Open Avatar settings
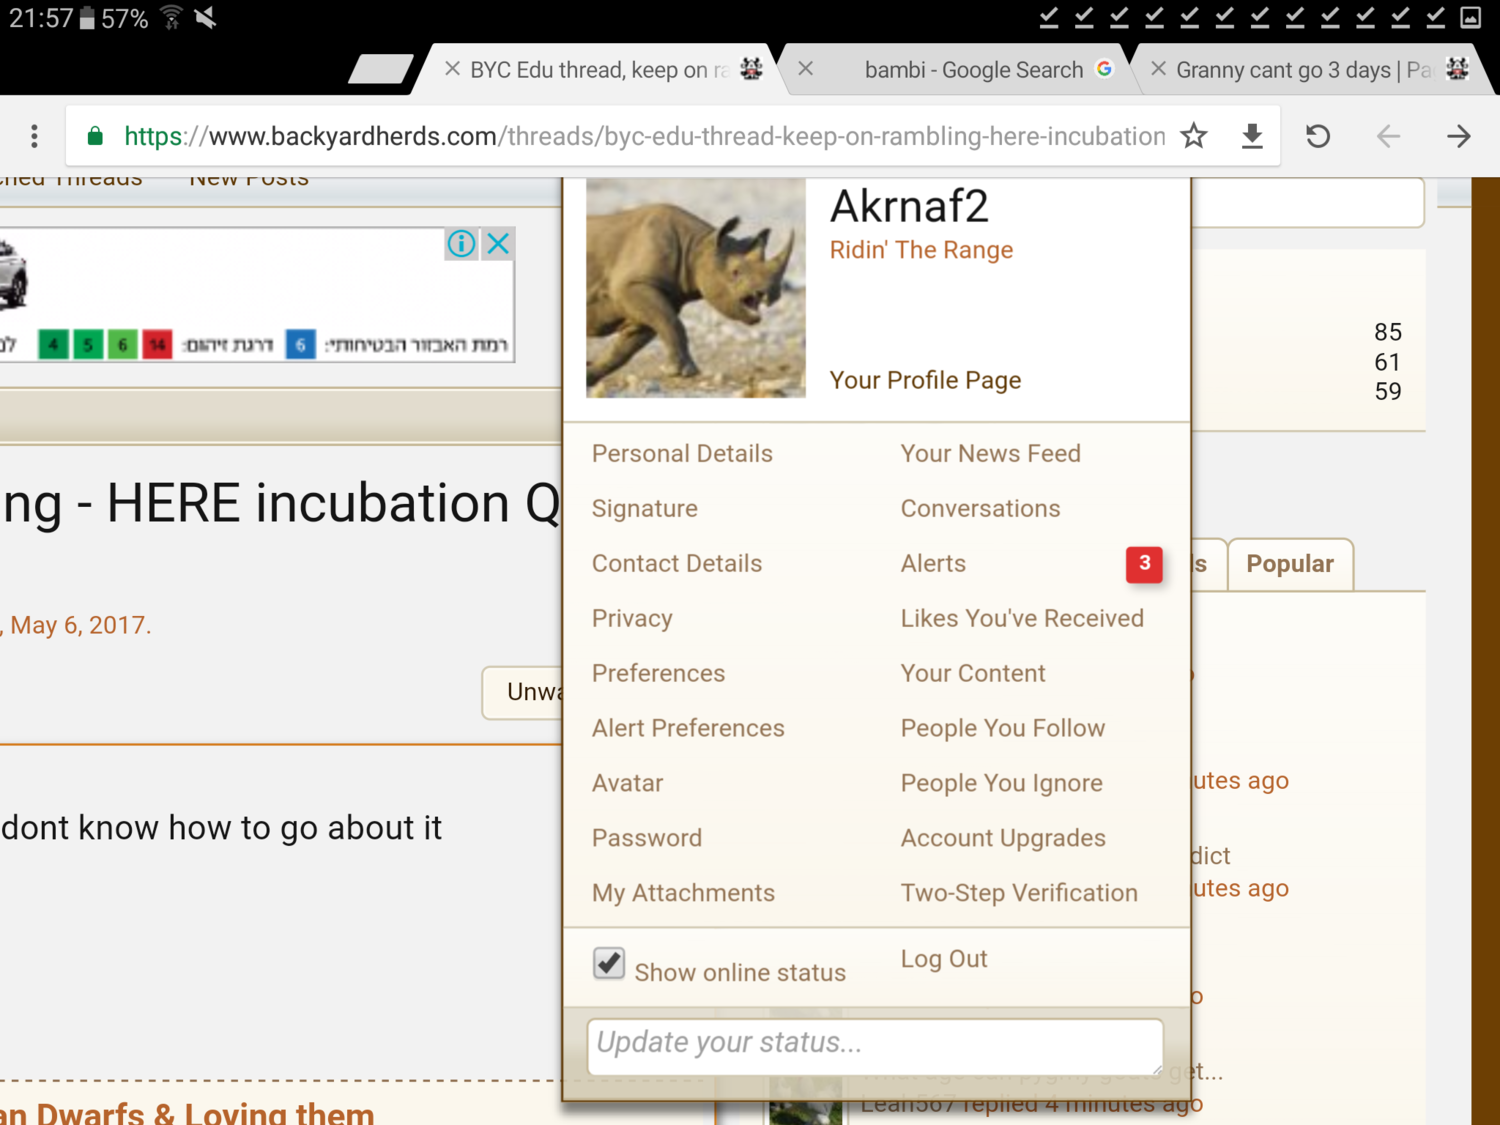Image resolution: width=1500 pixels, height=1125 pixels. (627, 784)
